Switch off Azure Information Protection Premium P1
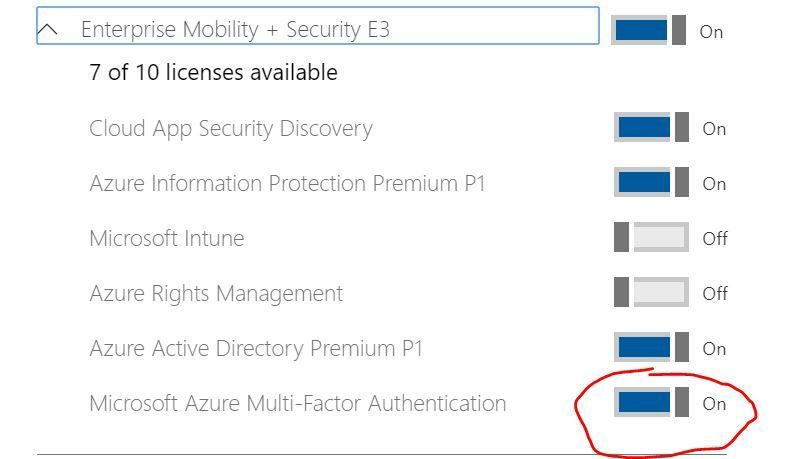 point(651,183)
